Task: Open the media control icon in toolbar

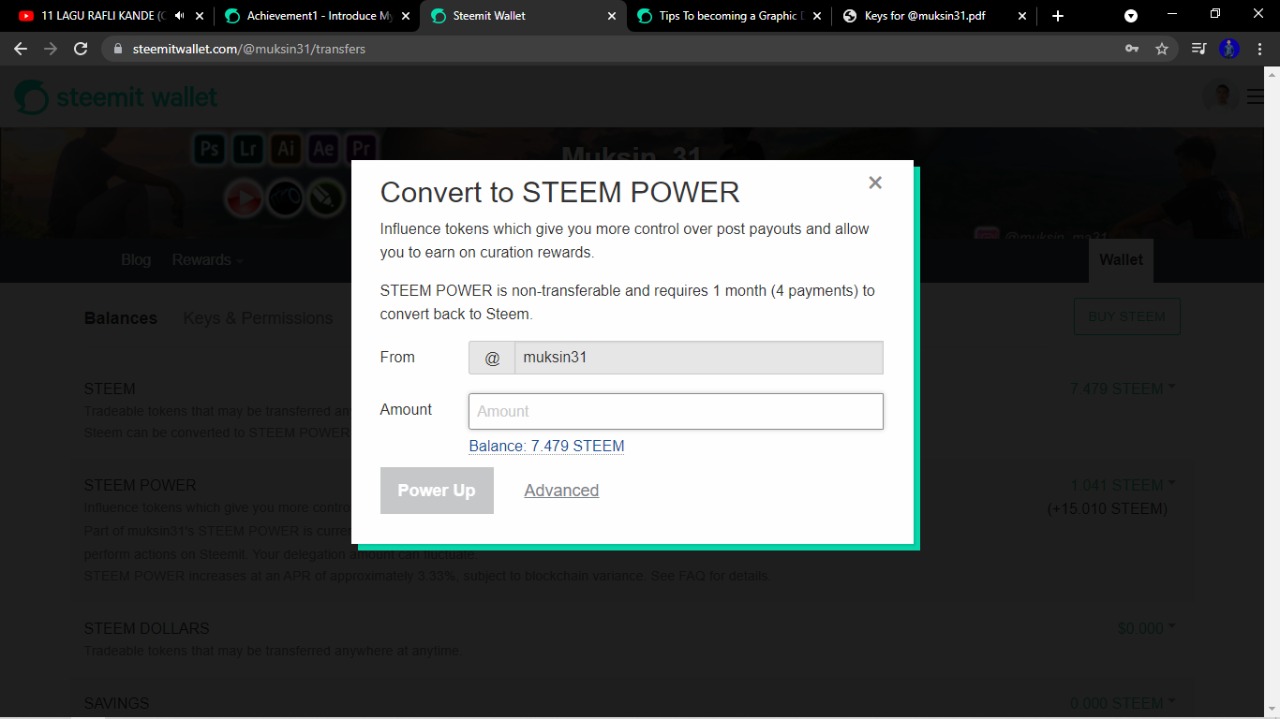Action: click(x=1199, y=48)
